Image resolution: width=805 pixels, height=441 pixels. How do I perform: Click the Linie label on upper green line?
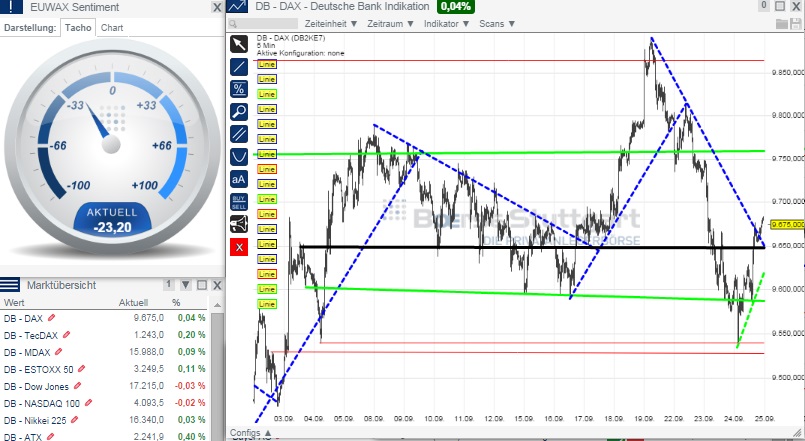coord(267,154)
